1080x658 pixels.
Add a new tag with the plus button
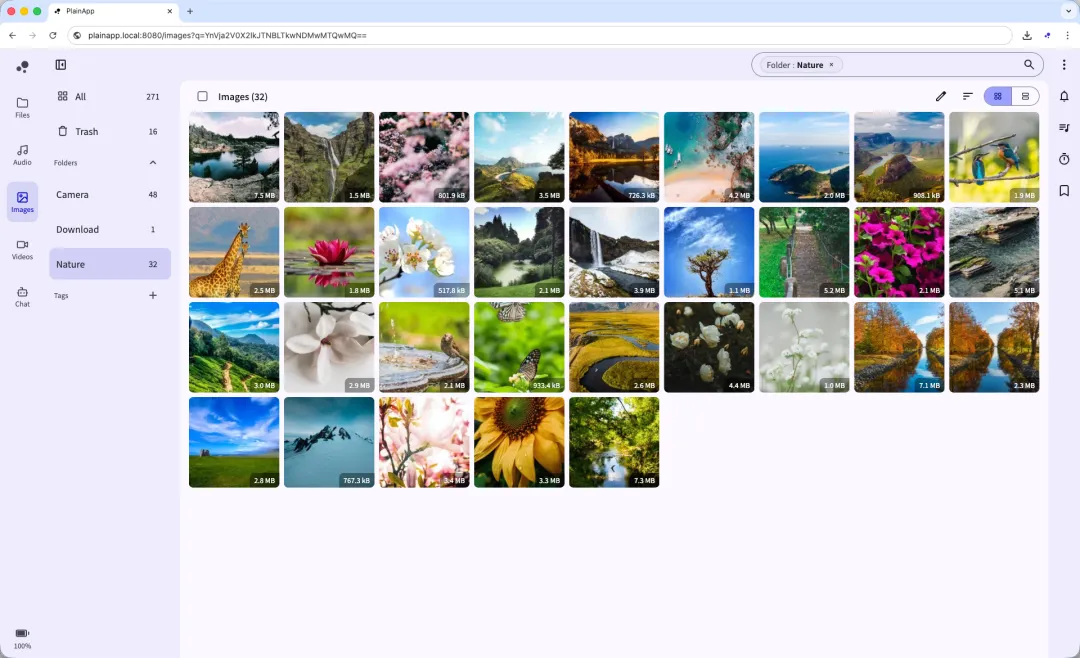[x=152, y=295]
